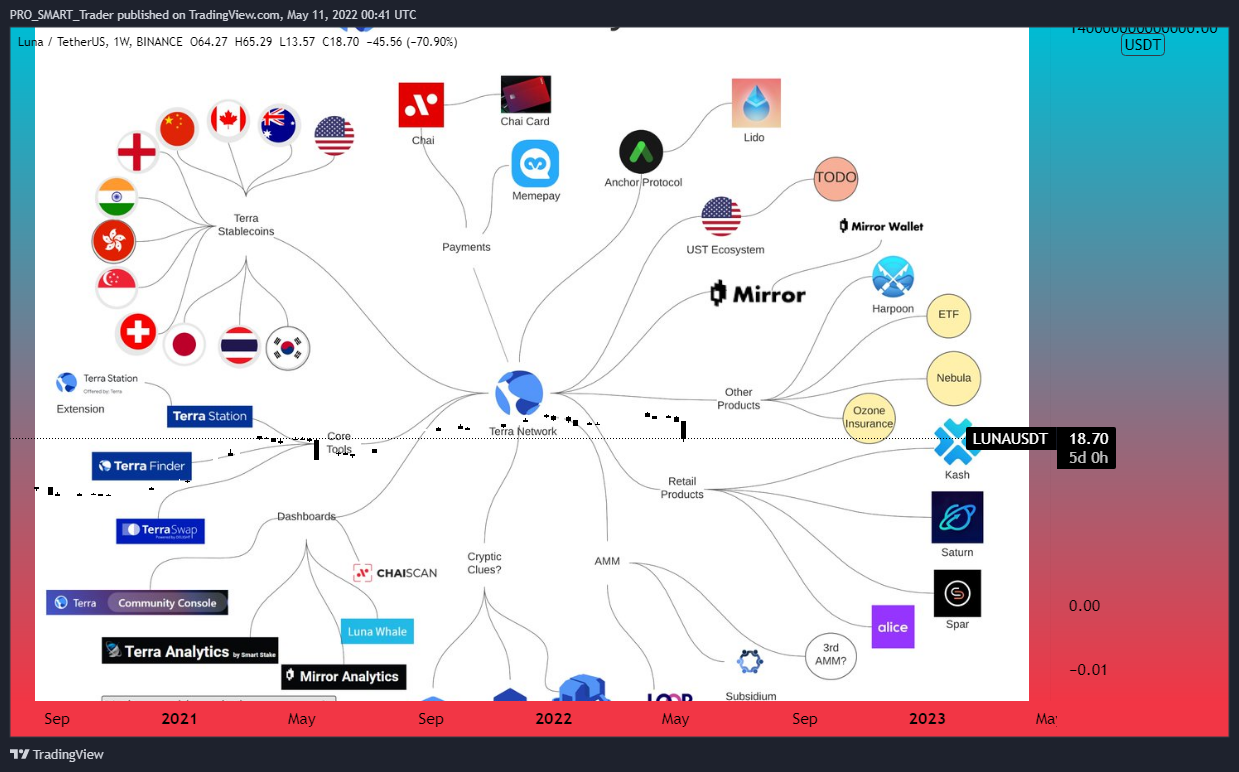The width and height of the screenshot is (1239, 772).
Task: Click the Singapore flag circle
Action: [116, 287]
